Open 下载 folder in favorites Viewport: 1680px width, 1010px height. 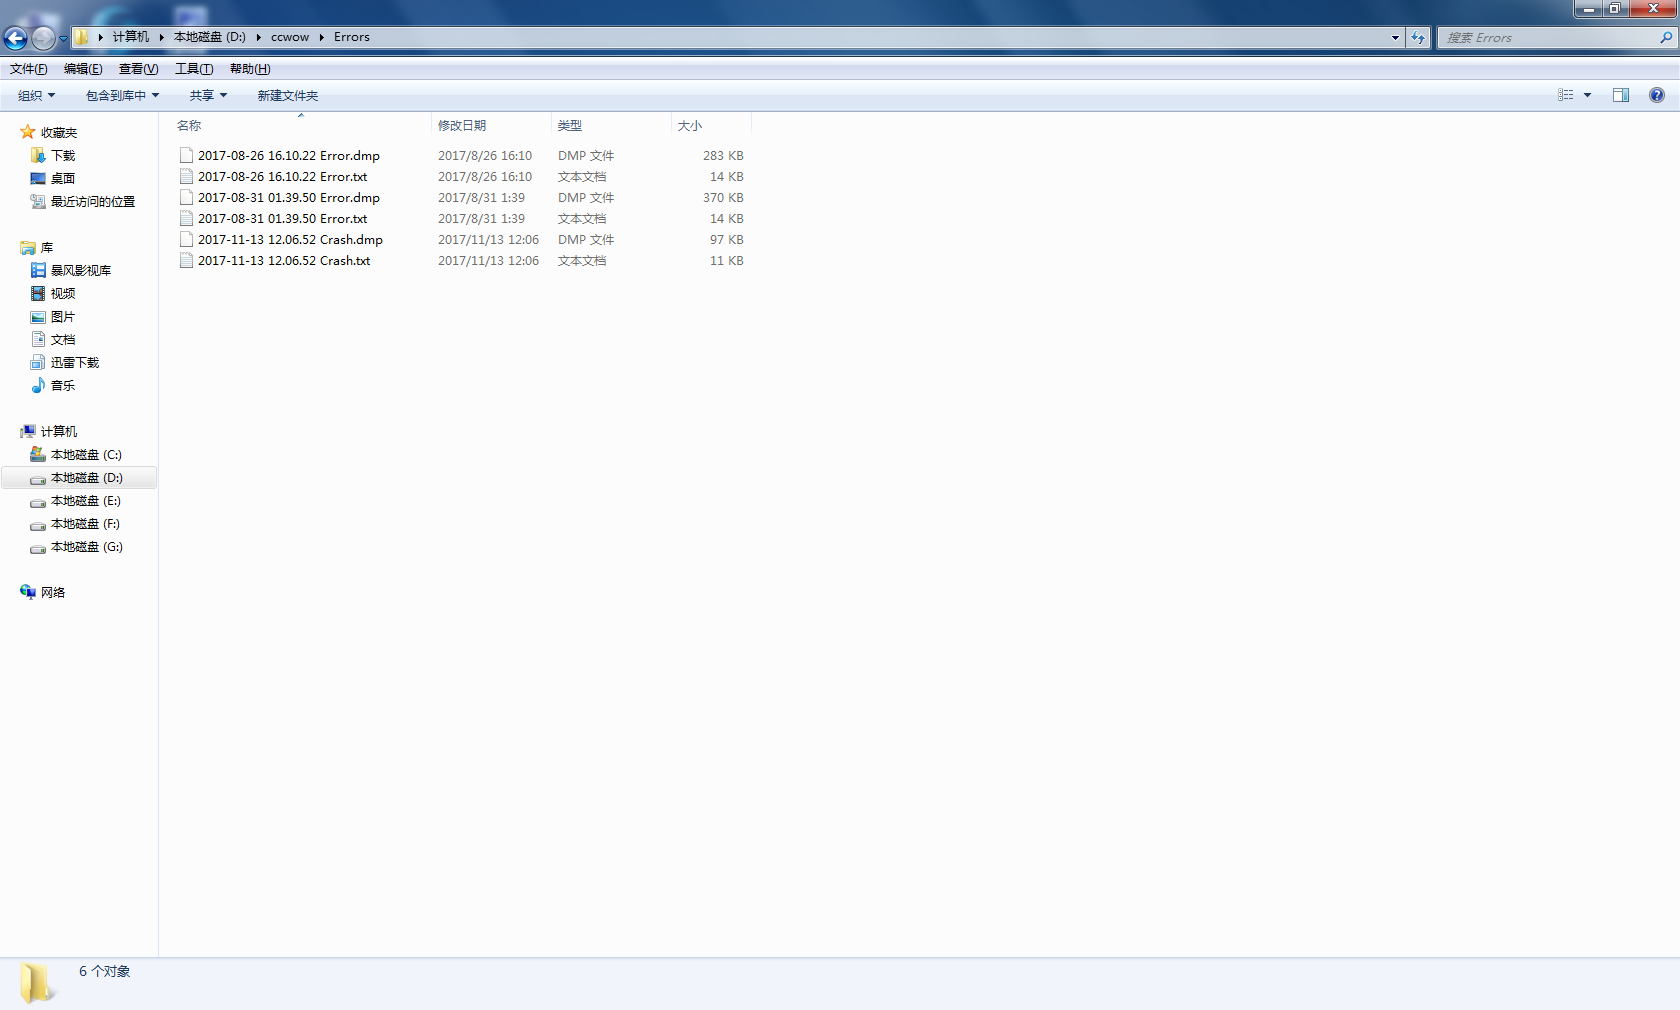tap(63, 156)
